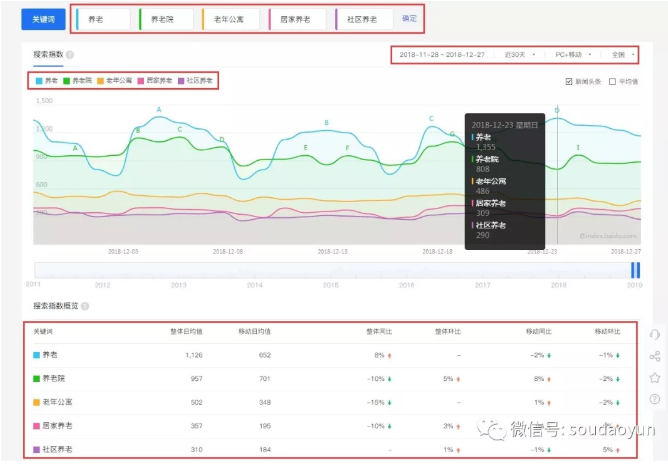
Task: Click the 老年公寓 keyword input box
Action: [x=232, y=18]
